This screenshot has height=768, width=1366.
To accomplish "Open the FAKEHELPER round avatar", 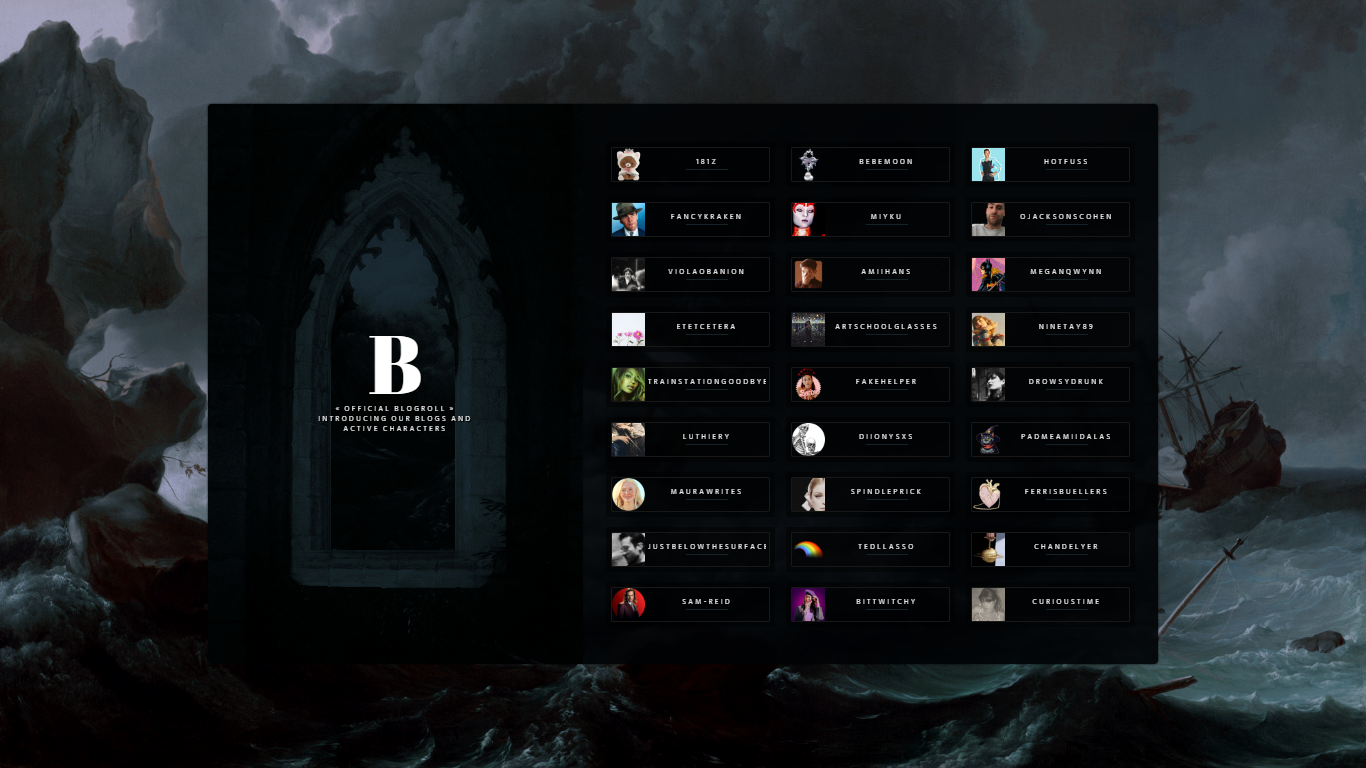I will pyautogui.click(x=808, y=384).
